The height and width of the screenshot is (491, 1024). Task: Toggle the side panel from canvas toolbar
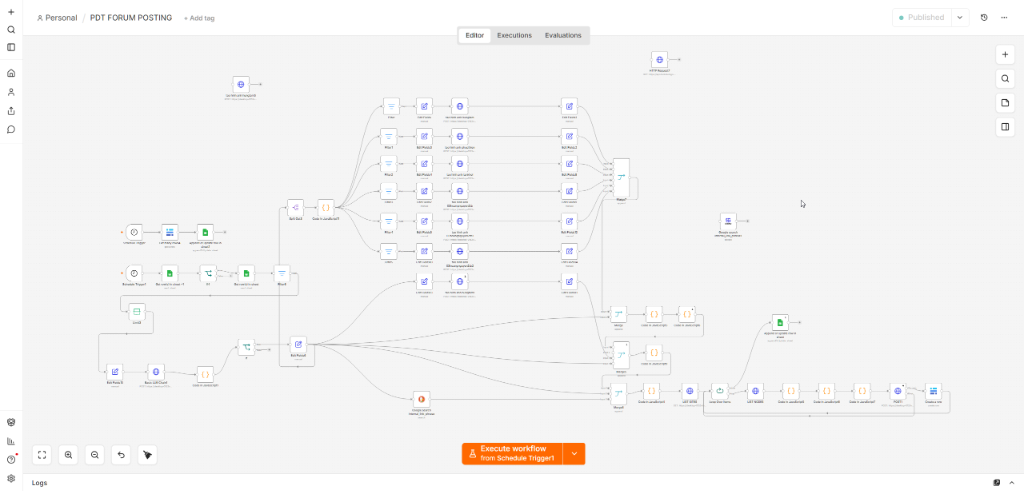(1005, 127)
